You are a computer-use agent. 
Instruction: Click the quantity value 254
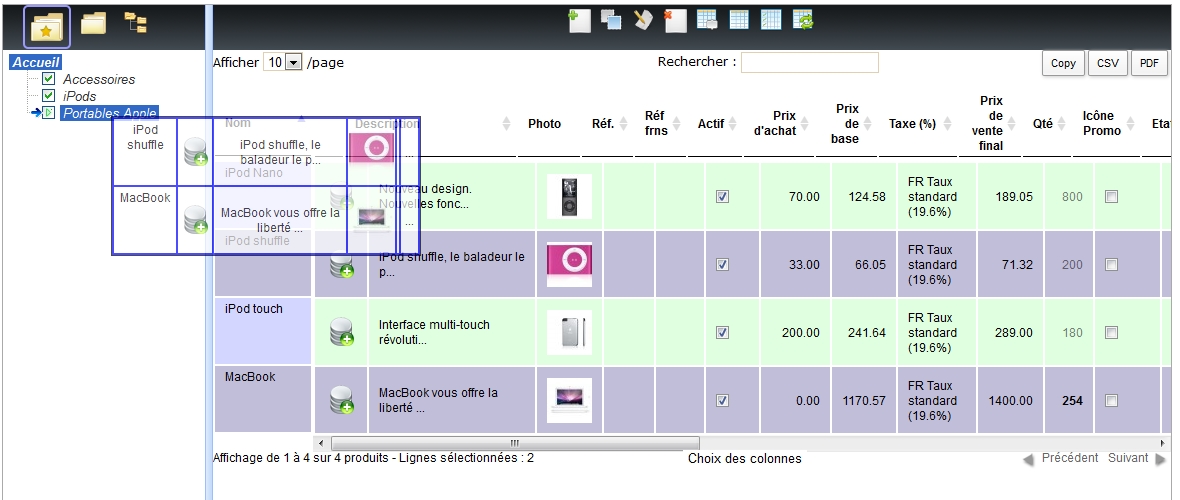(x=1072, y=401)
